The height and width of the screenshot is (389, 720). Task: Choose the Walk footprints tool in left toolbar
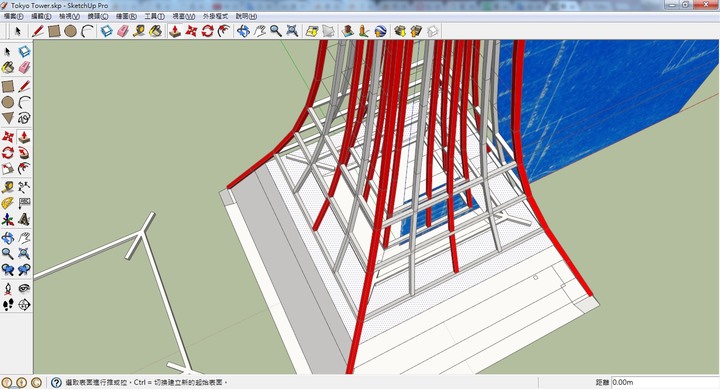tap(7, 304)
